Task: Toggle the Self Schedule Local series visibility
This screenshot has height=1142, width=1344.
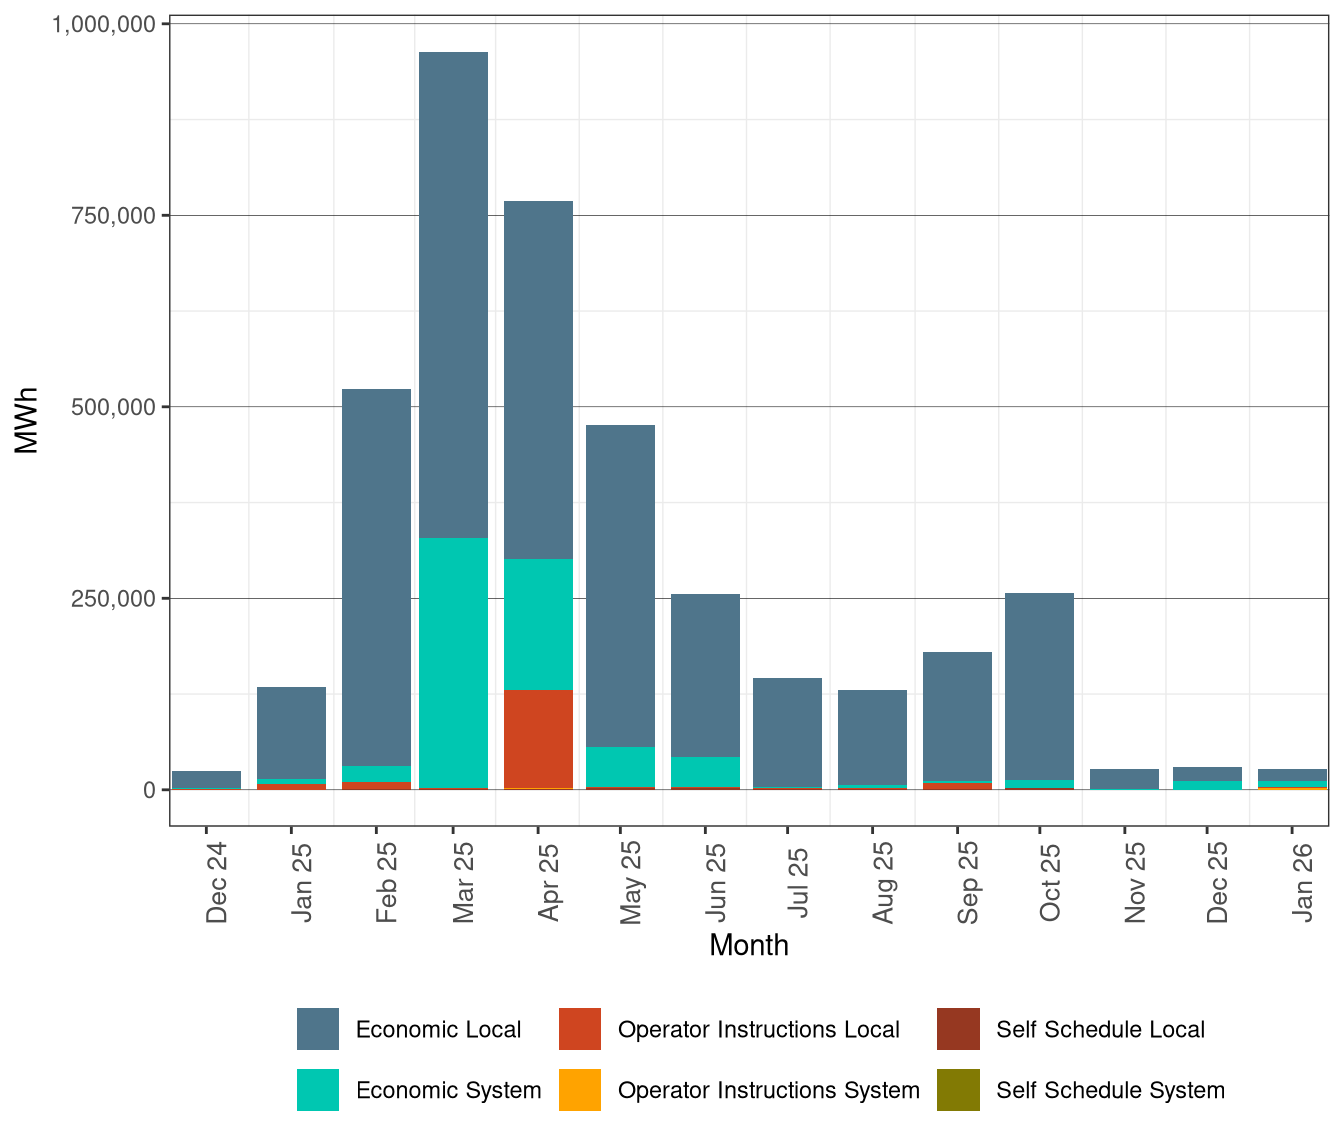Action: pyautogui.click(x=959, y=1029)
